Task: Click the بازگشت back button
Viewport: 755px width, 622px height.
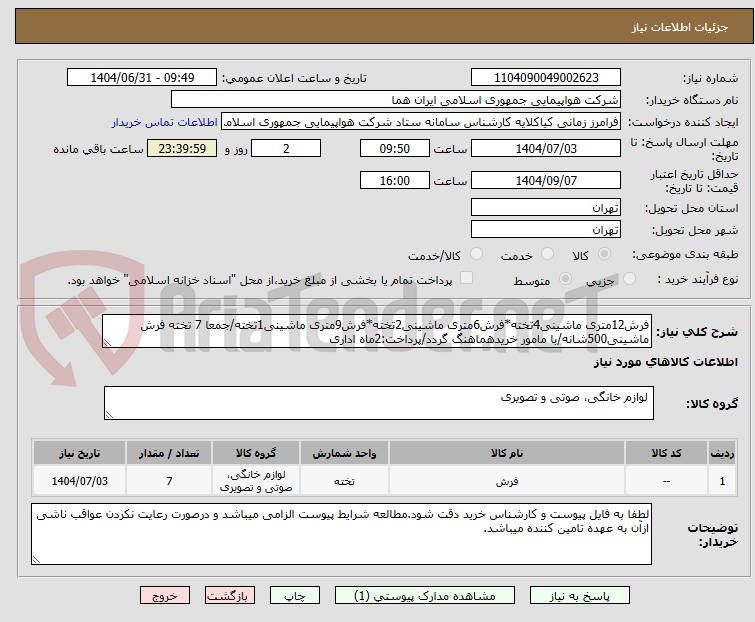Action: coord(229,596)
